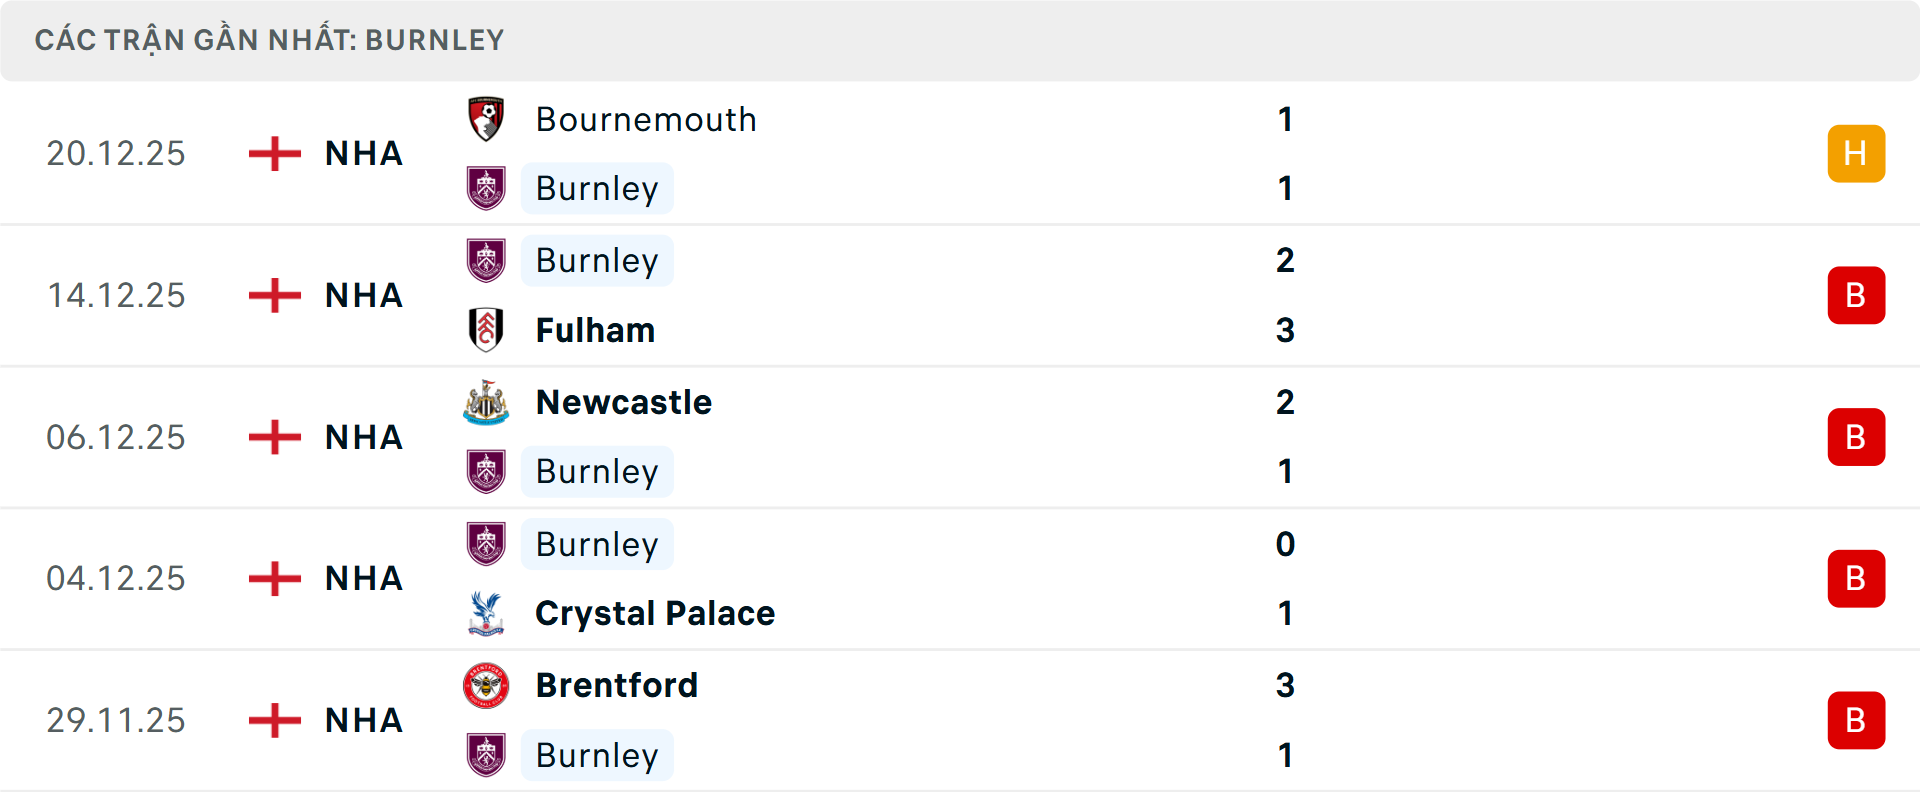Click the NHA label in the Brentford match row

tap(362, 720)
